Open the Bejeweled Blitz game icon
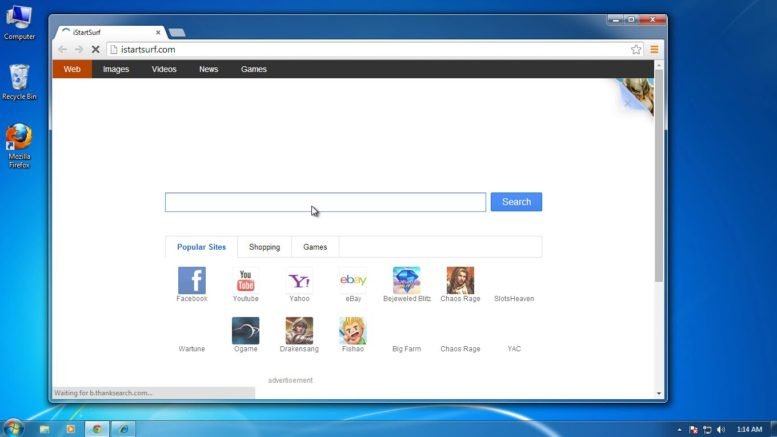 (x=406, y=280)
